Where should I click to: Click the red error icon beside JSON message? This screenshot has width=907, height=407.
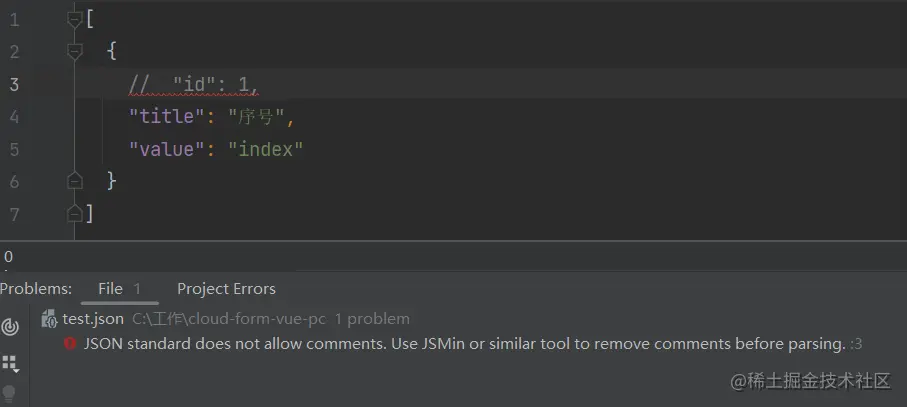(70, 343)
